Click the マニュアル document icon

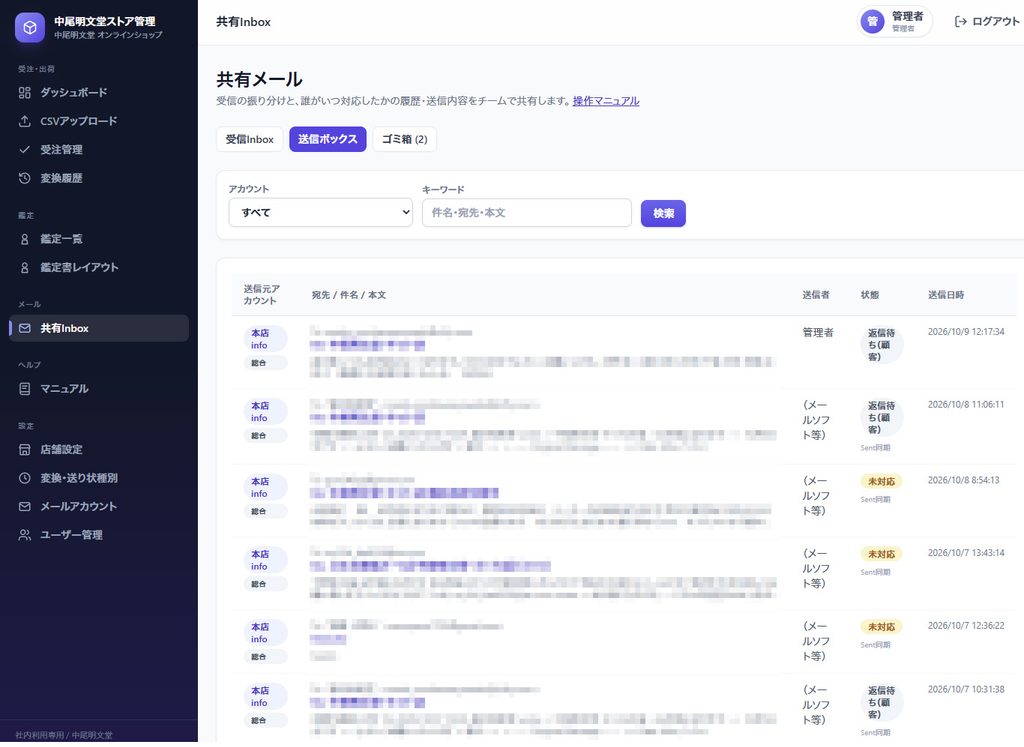click(24, 389)
